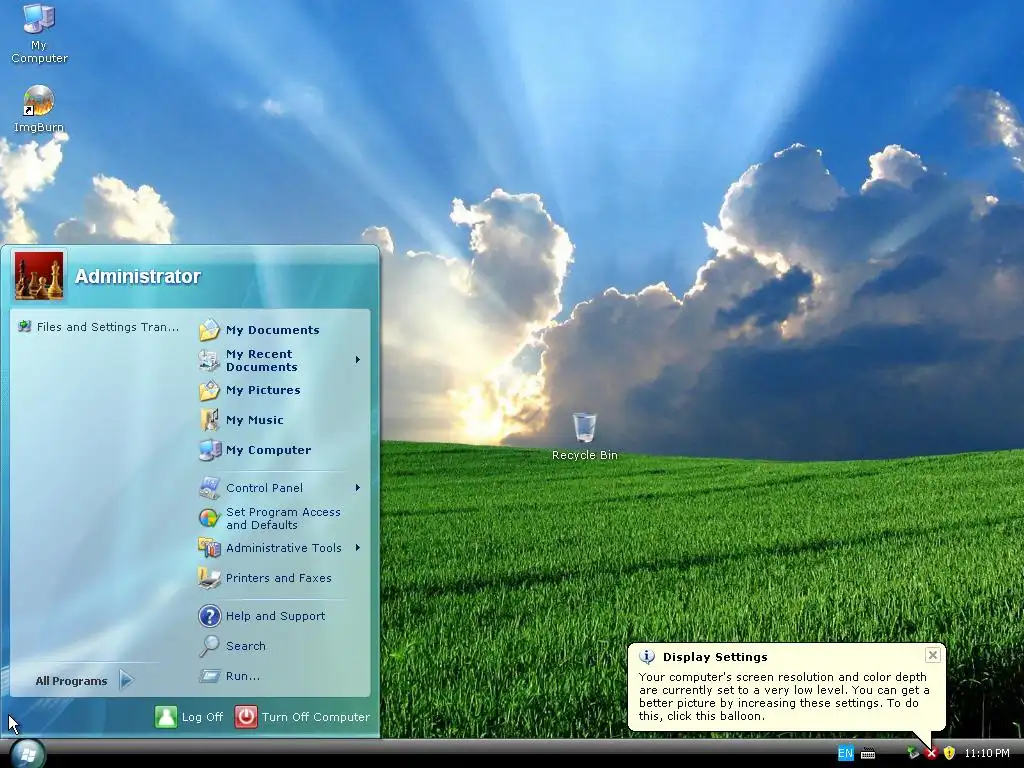Open My Computer desktop icon
Image resolution: width=1024 pixels, height=768 pixels.
[x=39, y=34]
